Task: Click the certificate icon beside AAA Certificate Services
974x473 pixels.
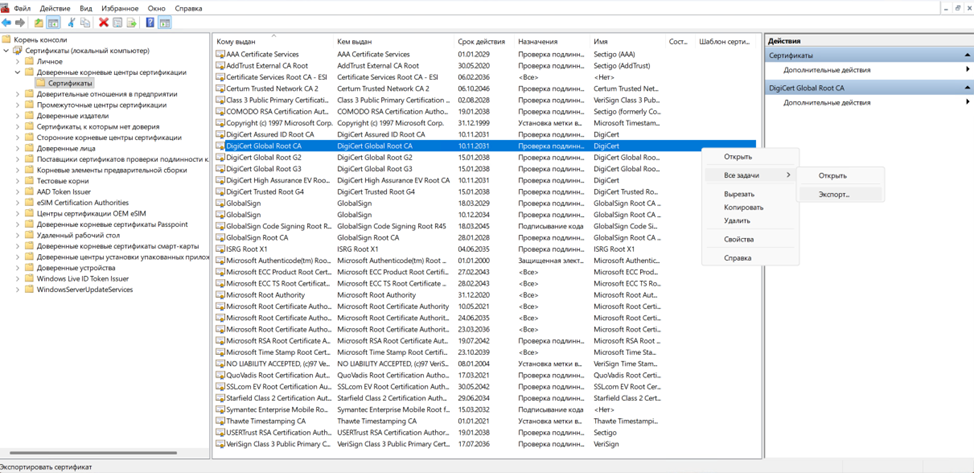Action: click(x=220, y=55)
